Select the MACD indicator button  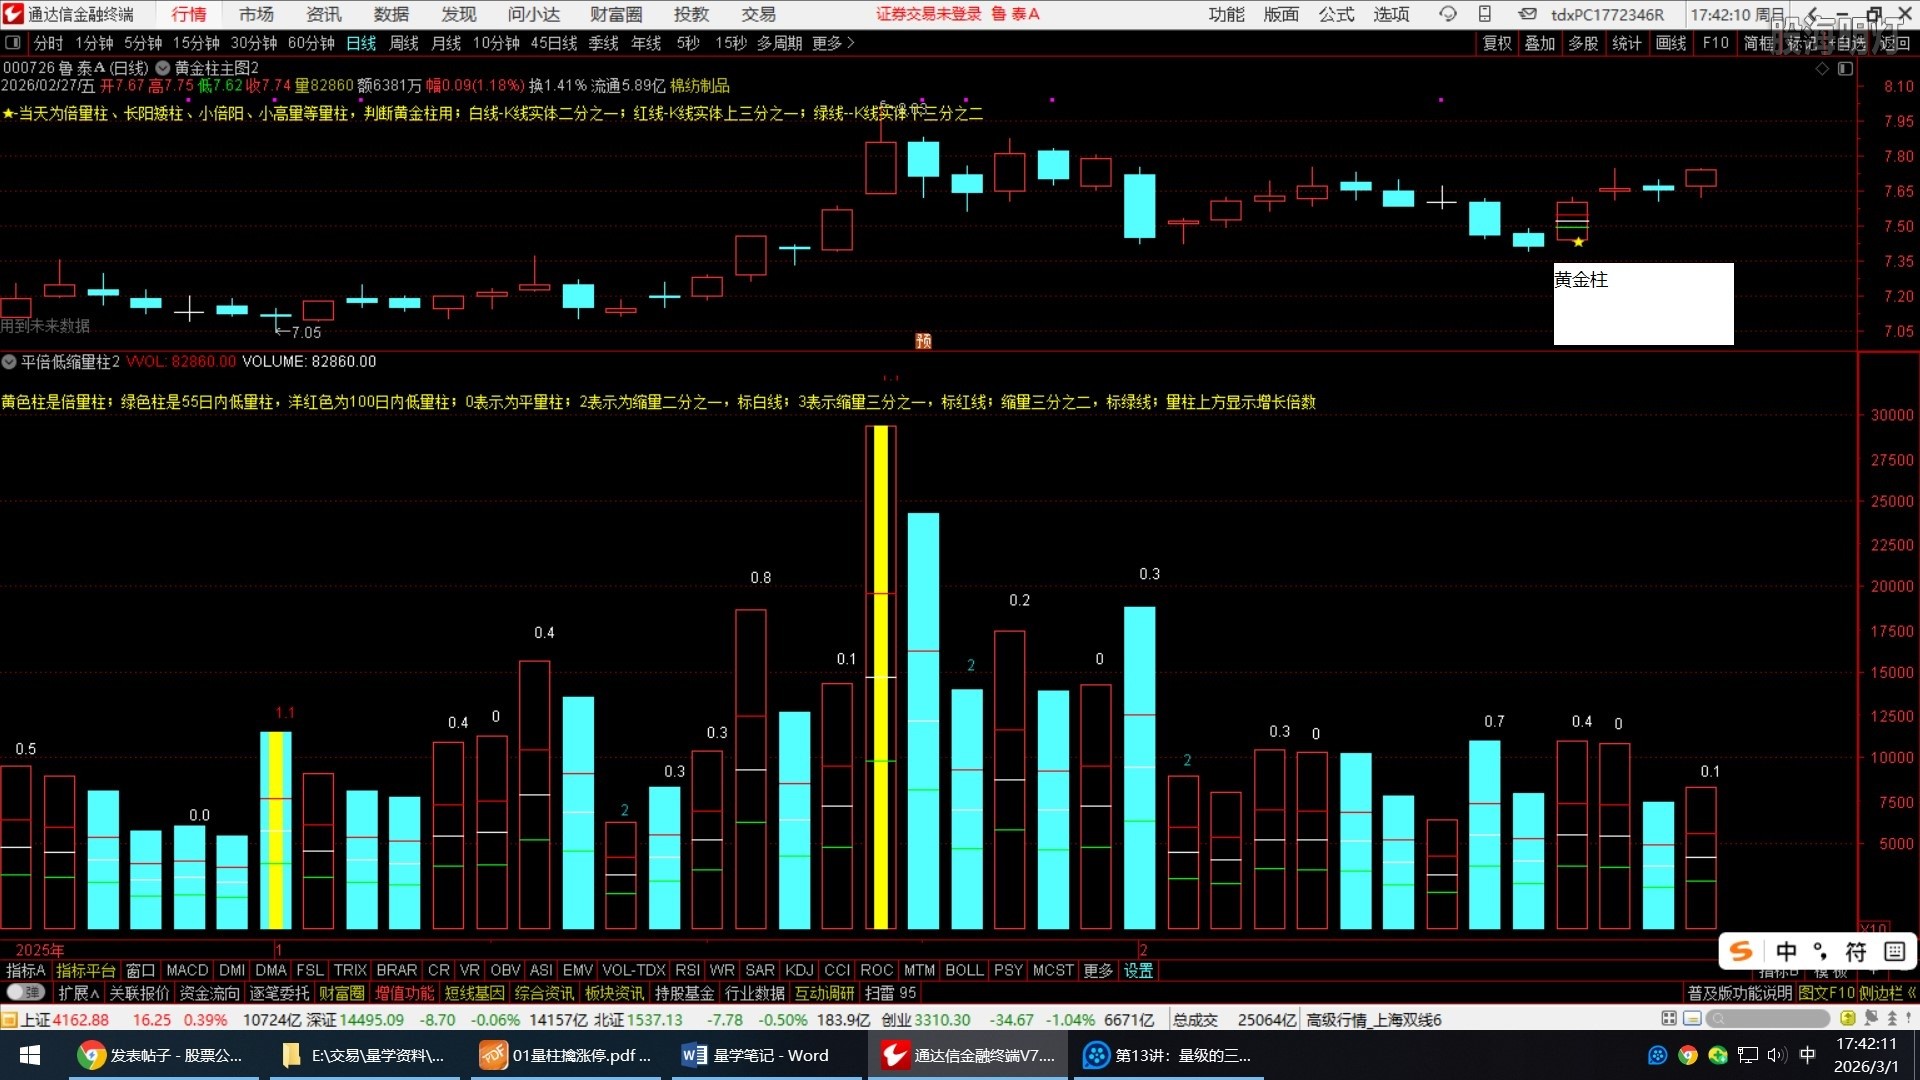(x=186, y=970)
